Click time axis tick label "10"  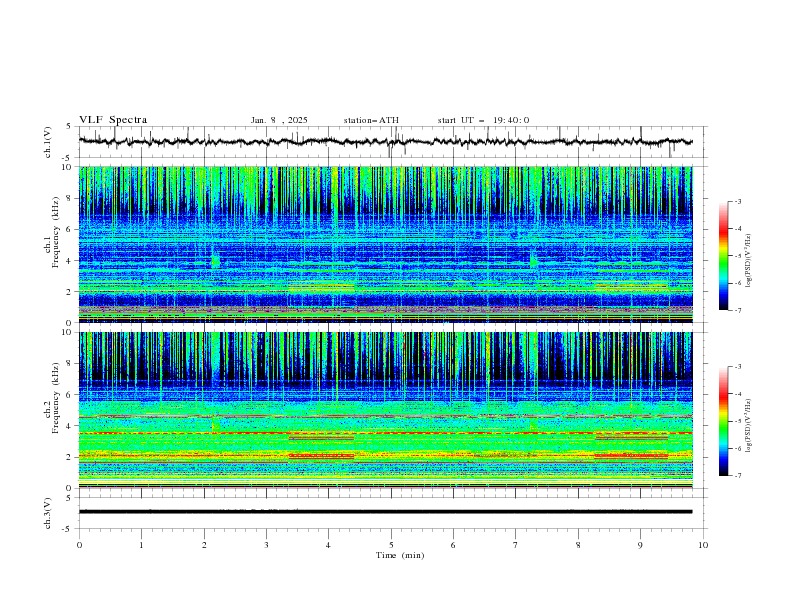tap(703, 545)
